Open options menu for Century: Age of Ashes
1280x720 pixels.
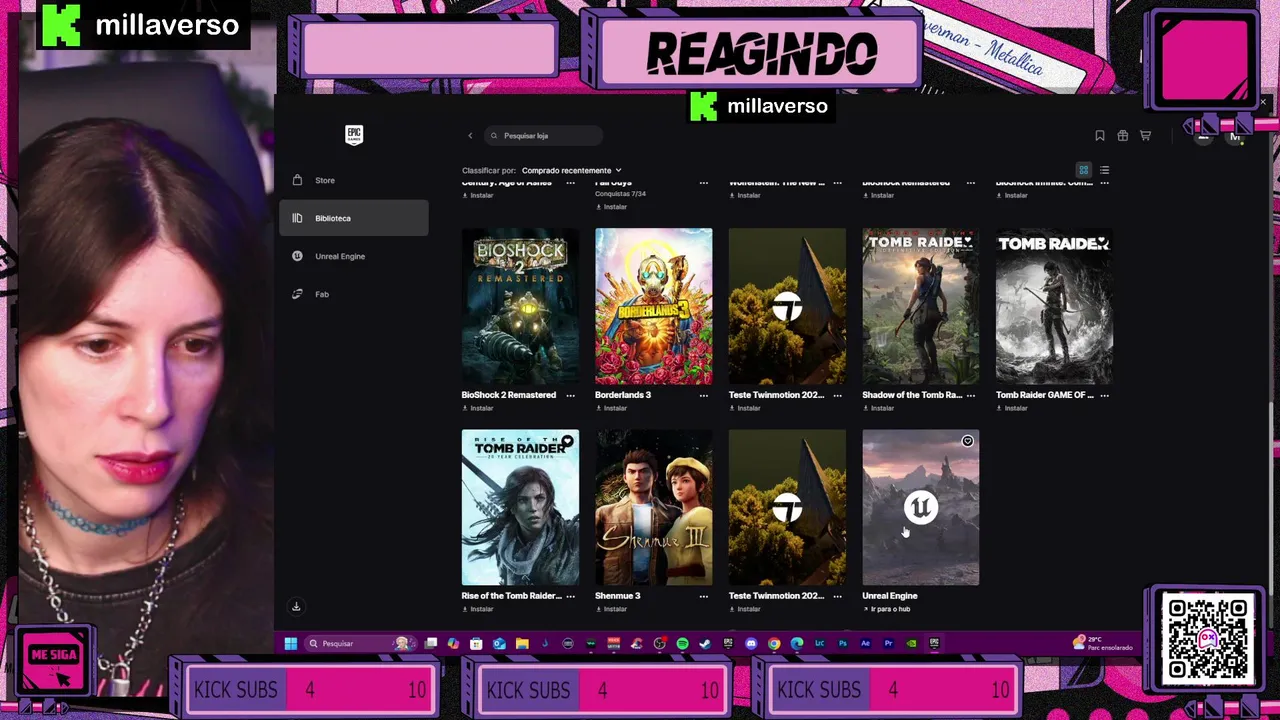pyautogui.click(x=570, y=183)
